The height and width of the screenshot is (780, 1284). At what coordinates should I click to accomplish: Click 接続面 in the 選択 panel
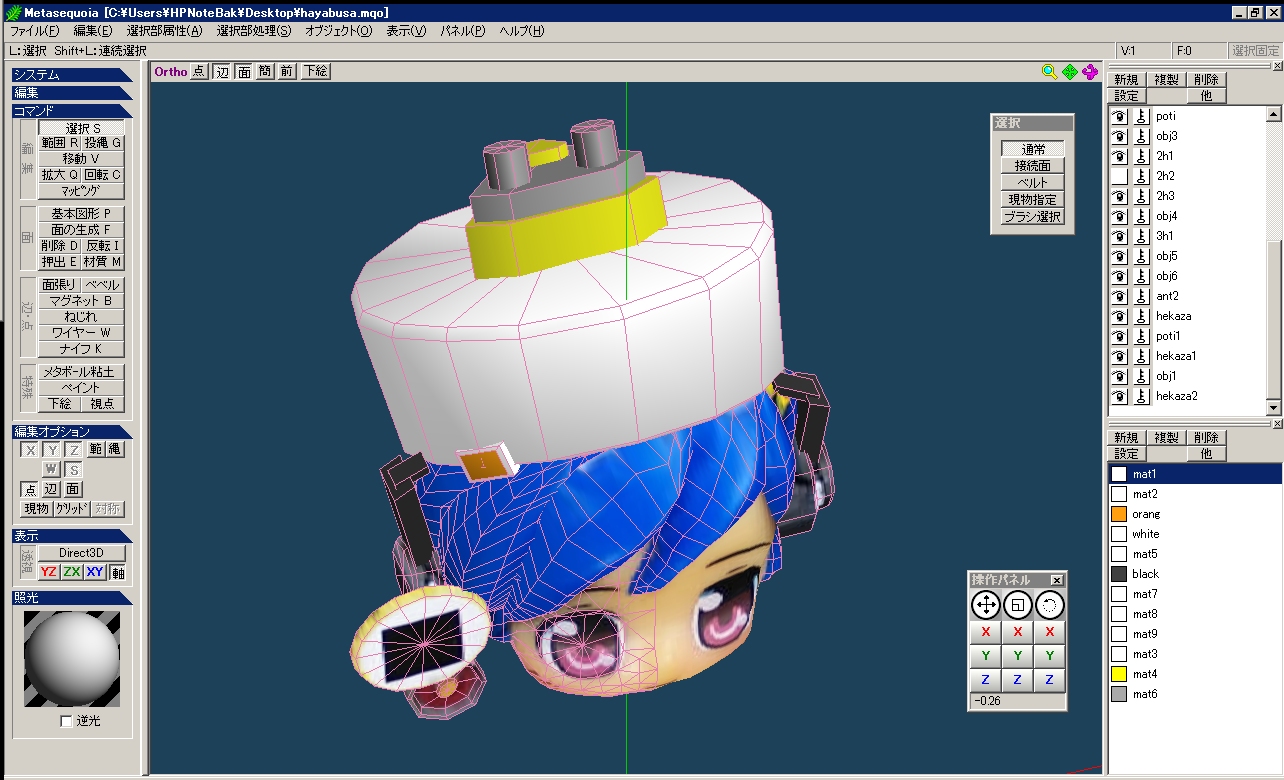coord(1033,166)
